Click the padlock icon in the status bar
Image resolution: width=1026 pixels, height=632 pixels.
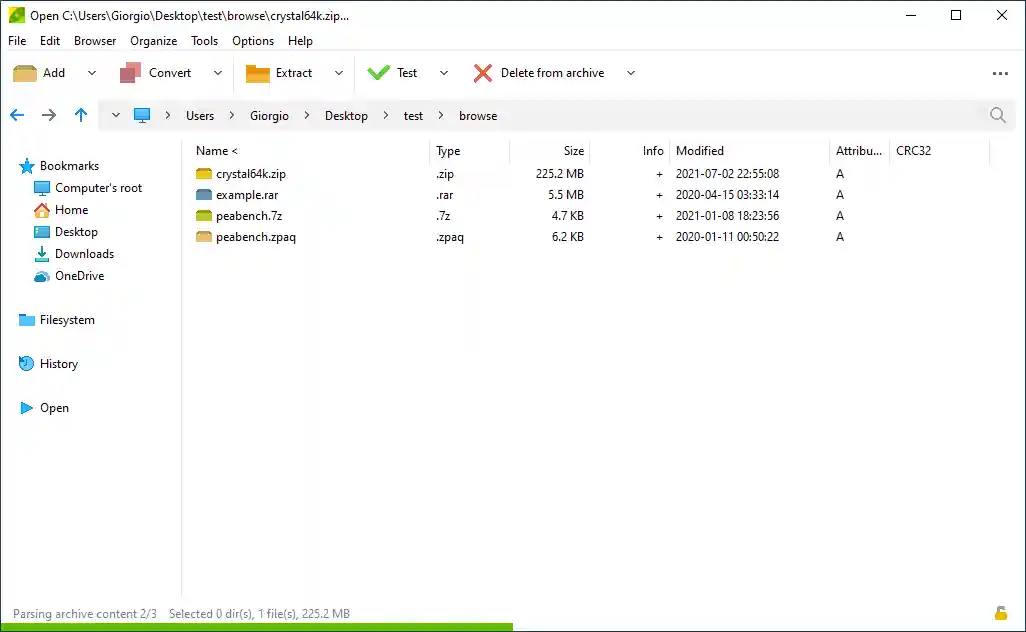pyautogui.click(x=1001, y=613)
